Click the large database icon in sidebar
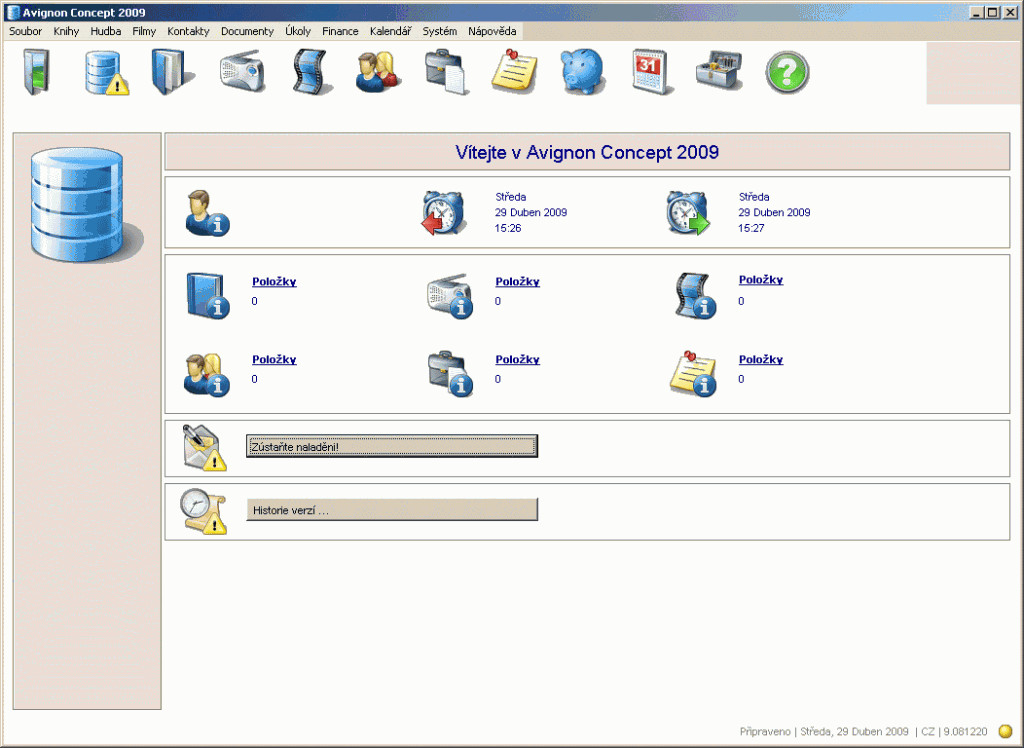Viewport: 1024px width, 748px height. (x=85, y=204)
